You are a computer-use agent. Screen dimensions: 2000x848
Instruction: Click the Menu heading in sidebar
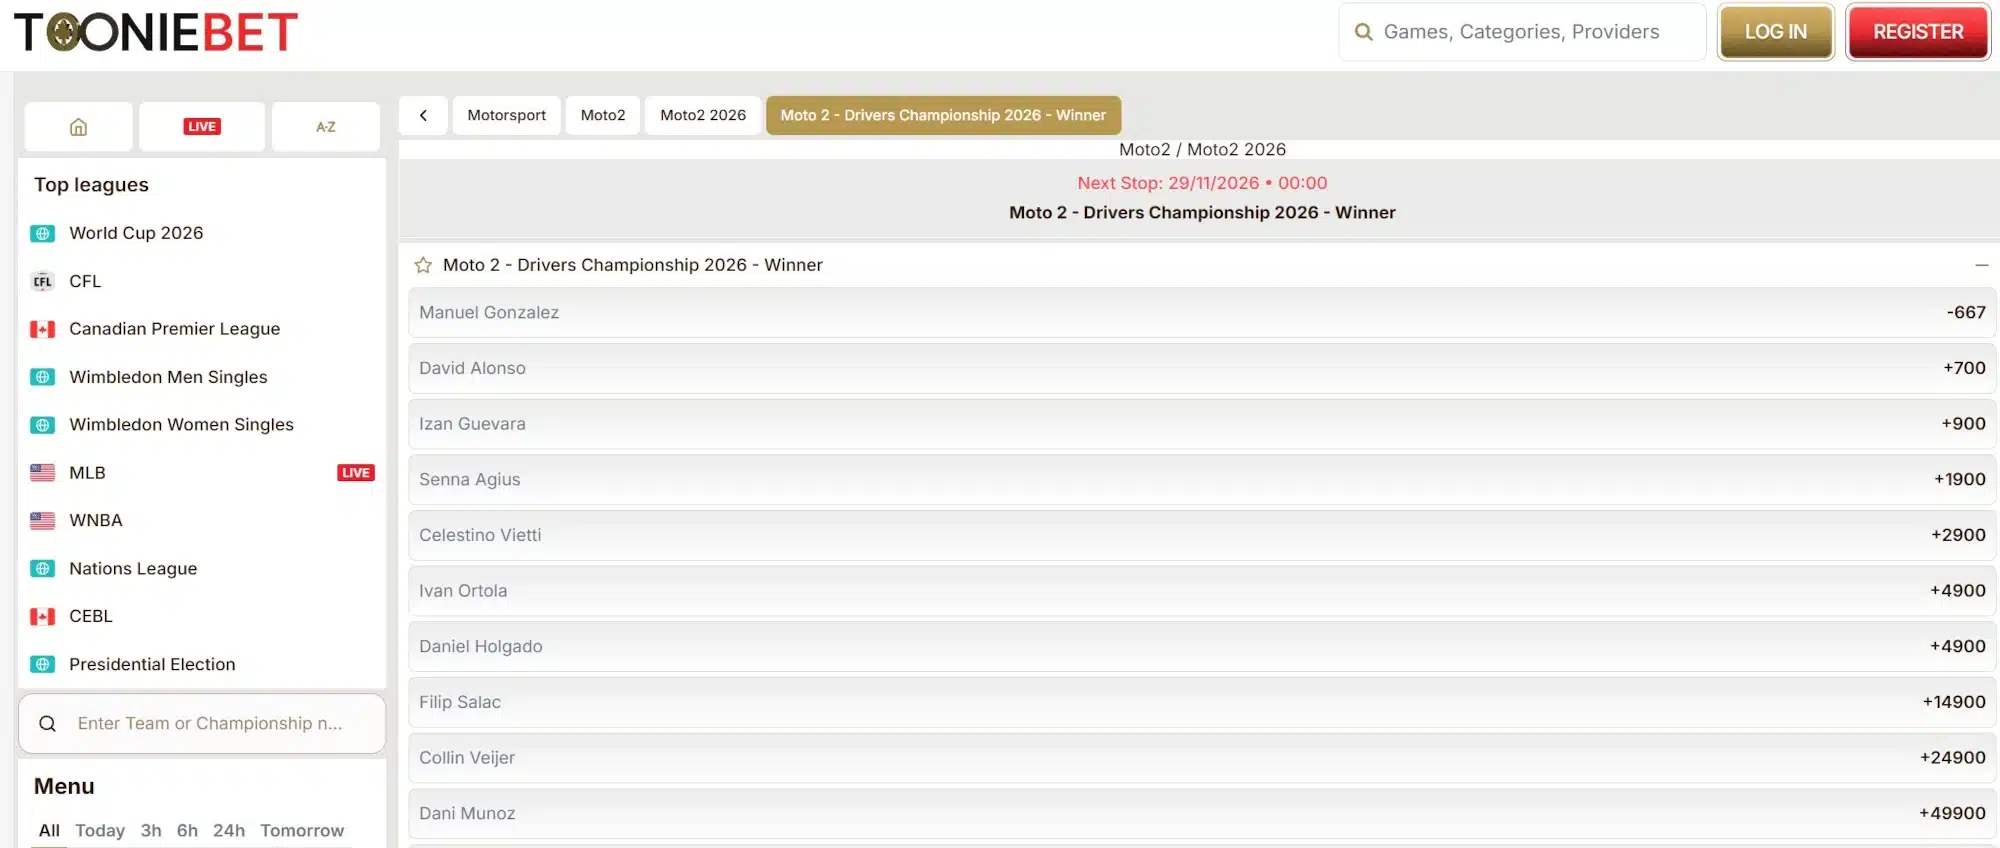point(64,787)
